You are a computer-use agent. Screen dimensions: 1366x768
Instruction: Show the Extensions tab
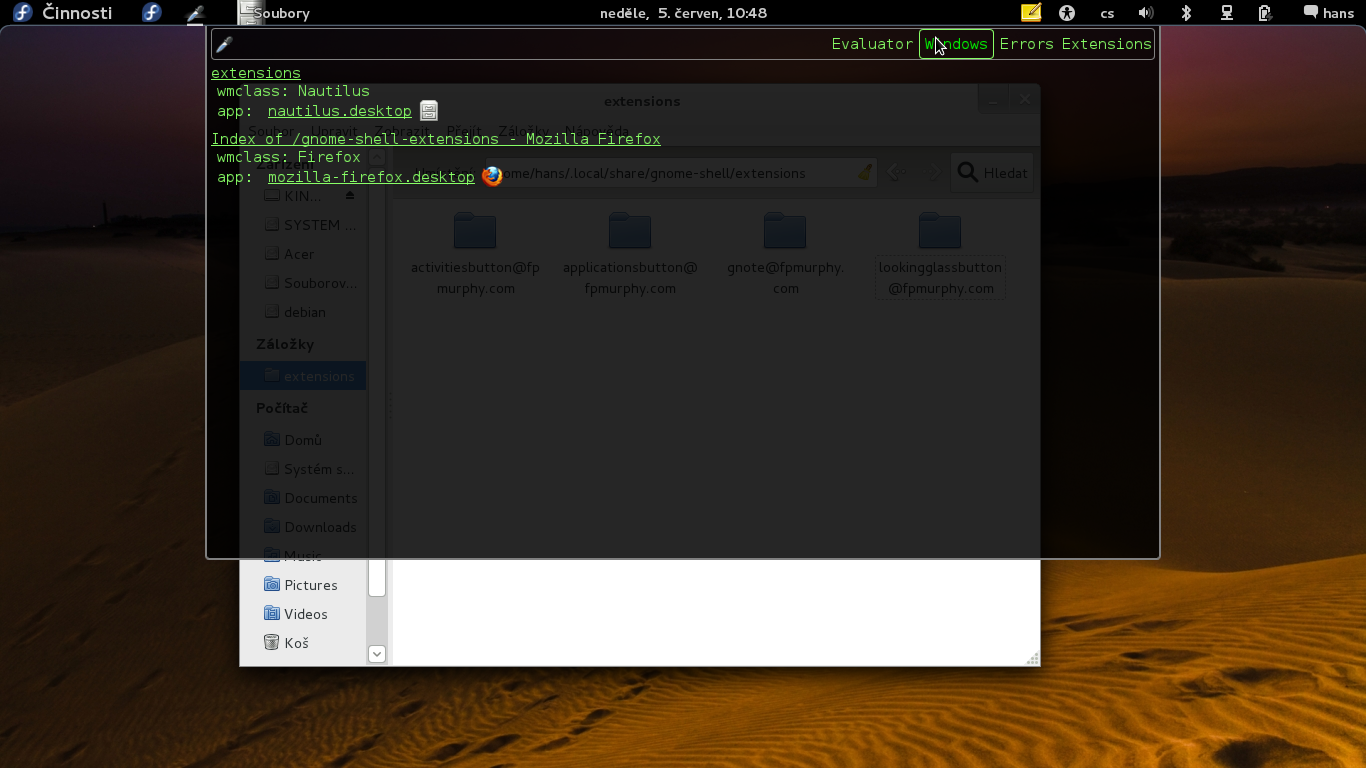(x=1106, y=44)
